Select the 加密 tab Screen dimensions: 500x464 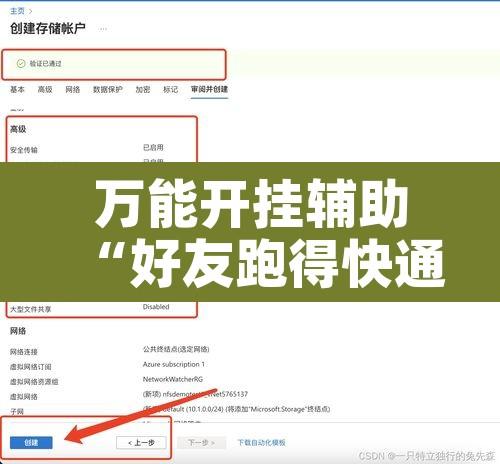(x=143, y=89)
